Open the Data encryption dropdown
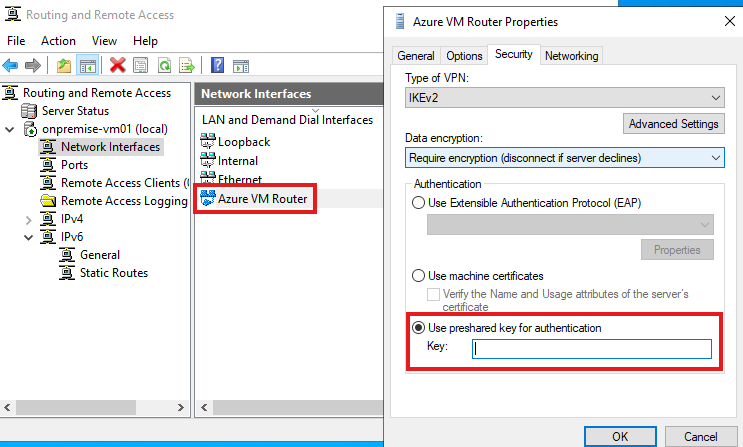Screen dimensions: 743x447 (x=564, y=157)
